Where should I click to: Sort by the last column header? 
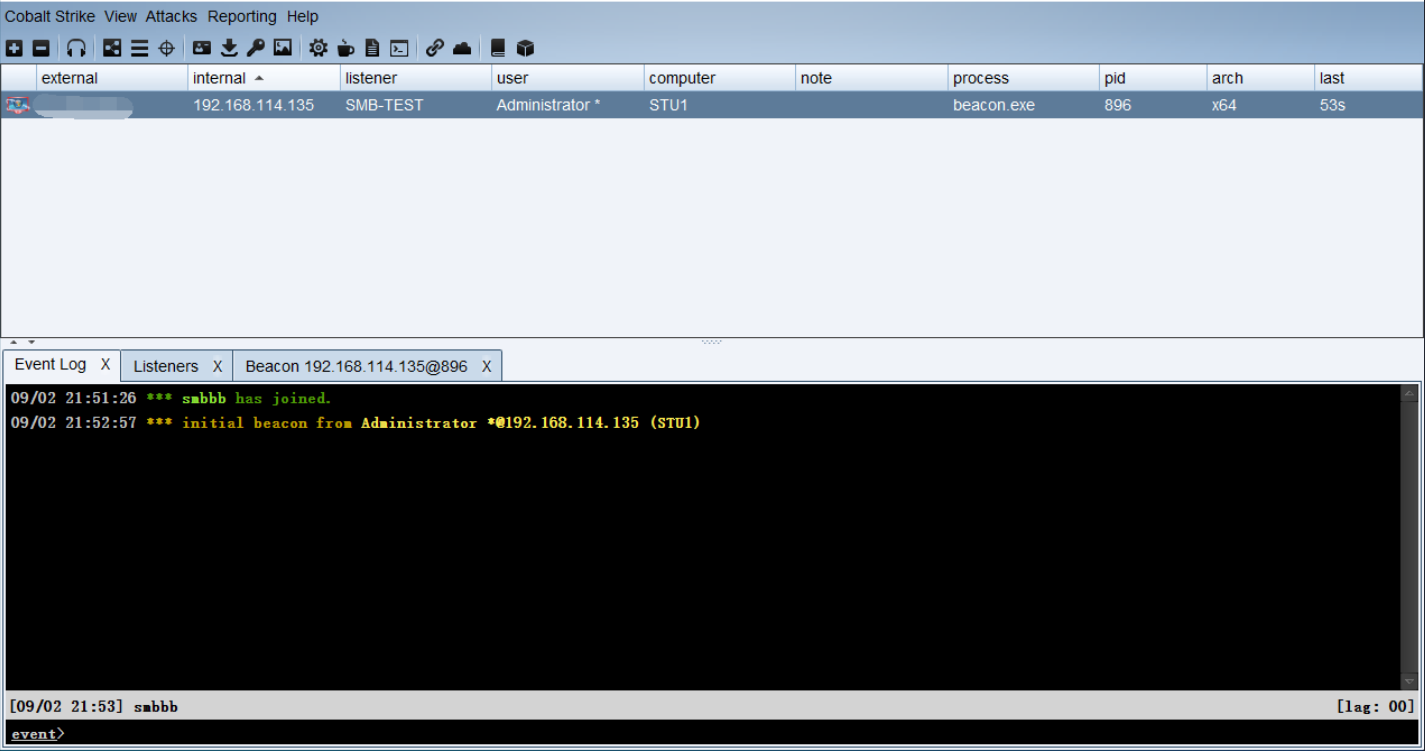[1369, 78]
